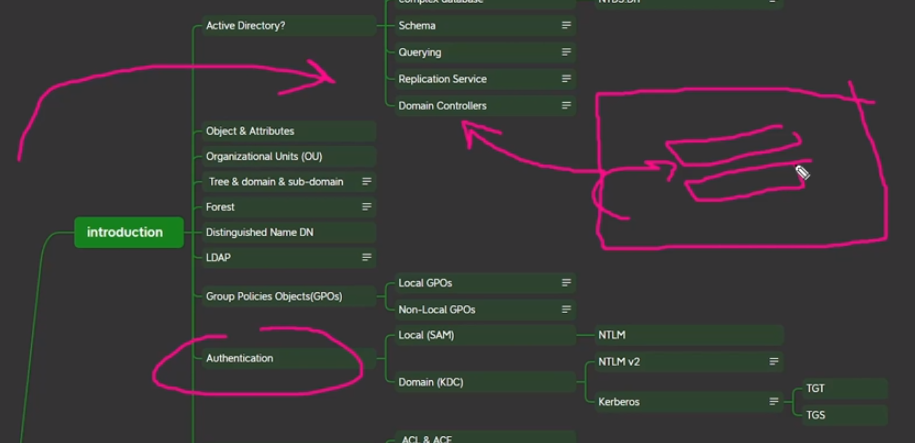This screenshot has width=915, height=443.
Task: Open notes icon on Non-Local GPOs node
Action: [x=566, y=309]
